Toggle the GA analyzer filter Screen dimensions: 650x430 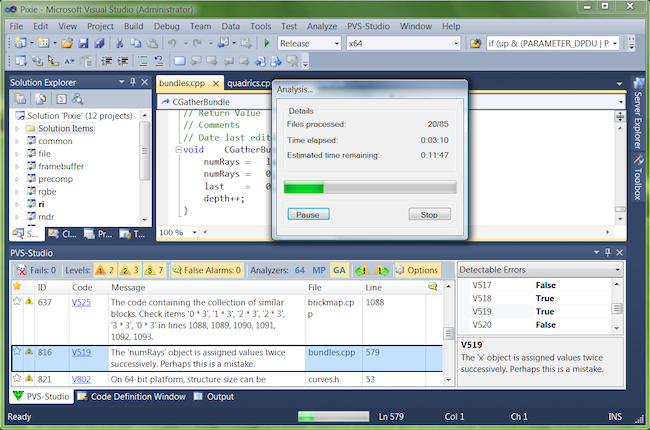pyautogui.click(x=339, y=270)
